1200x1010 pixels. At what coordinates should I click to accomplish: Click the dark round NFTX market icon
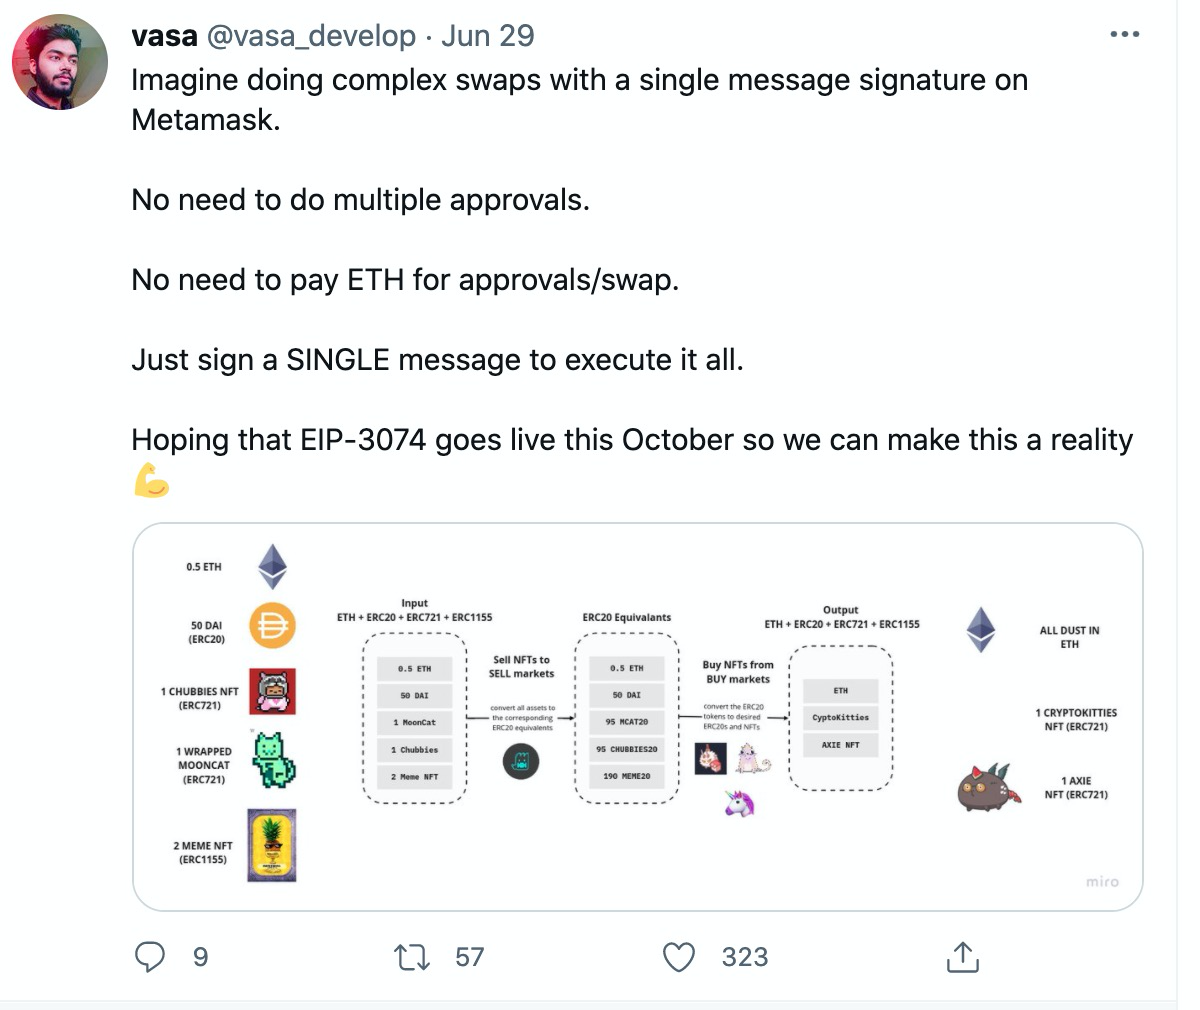(520, 763)
